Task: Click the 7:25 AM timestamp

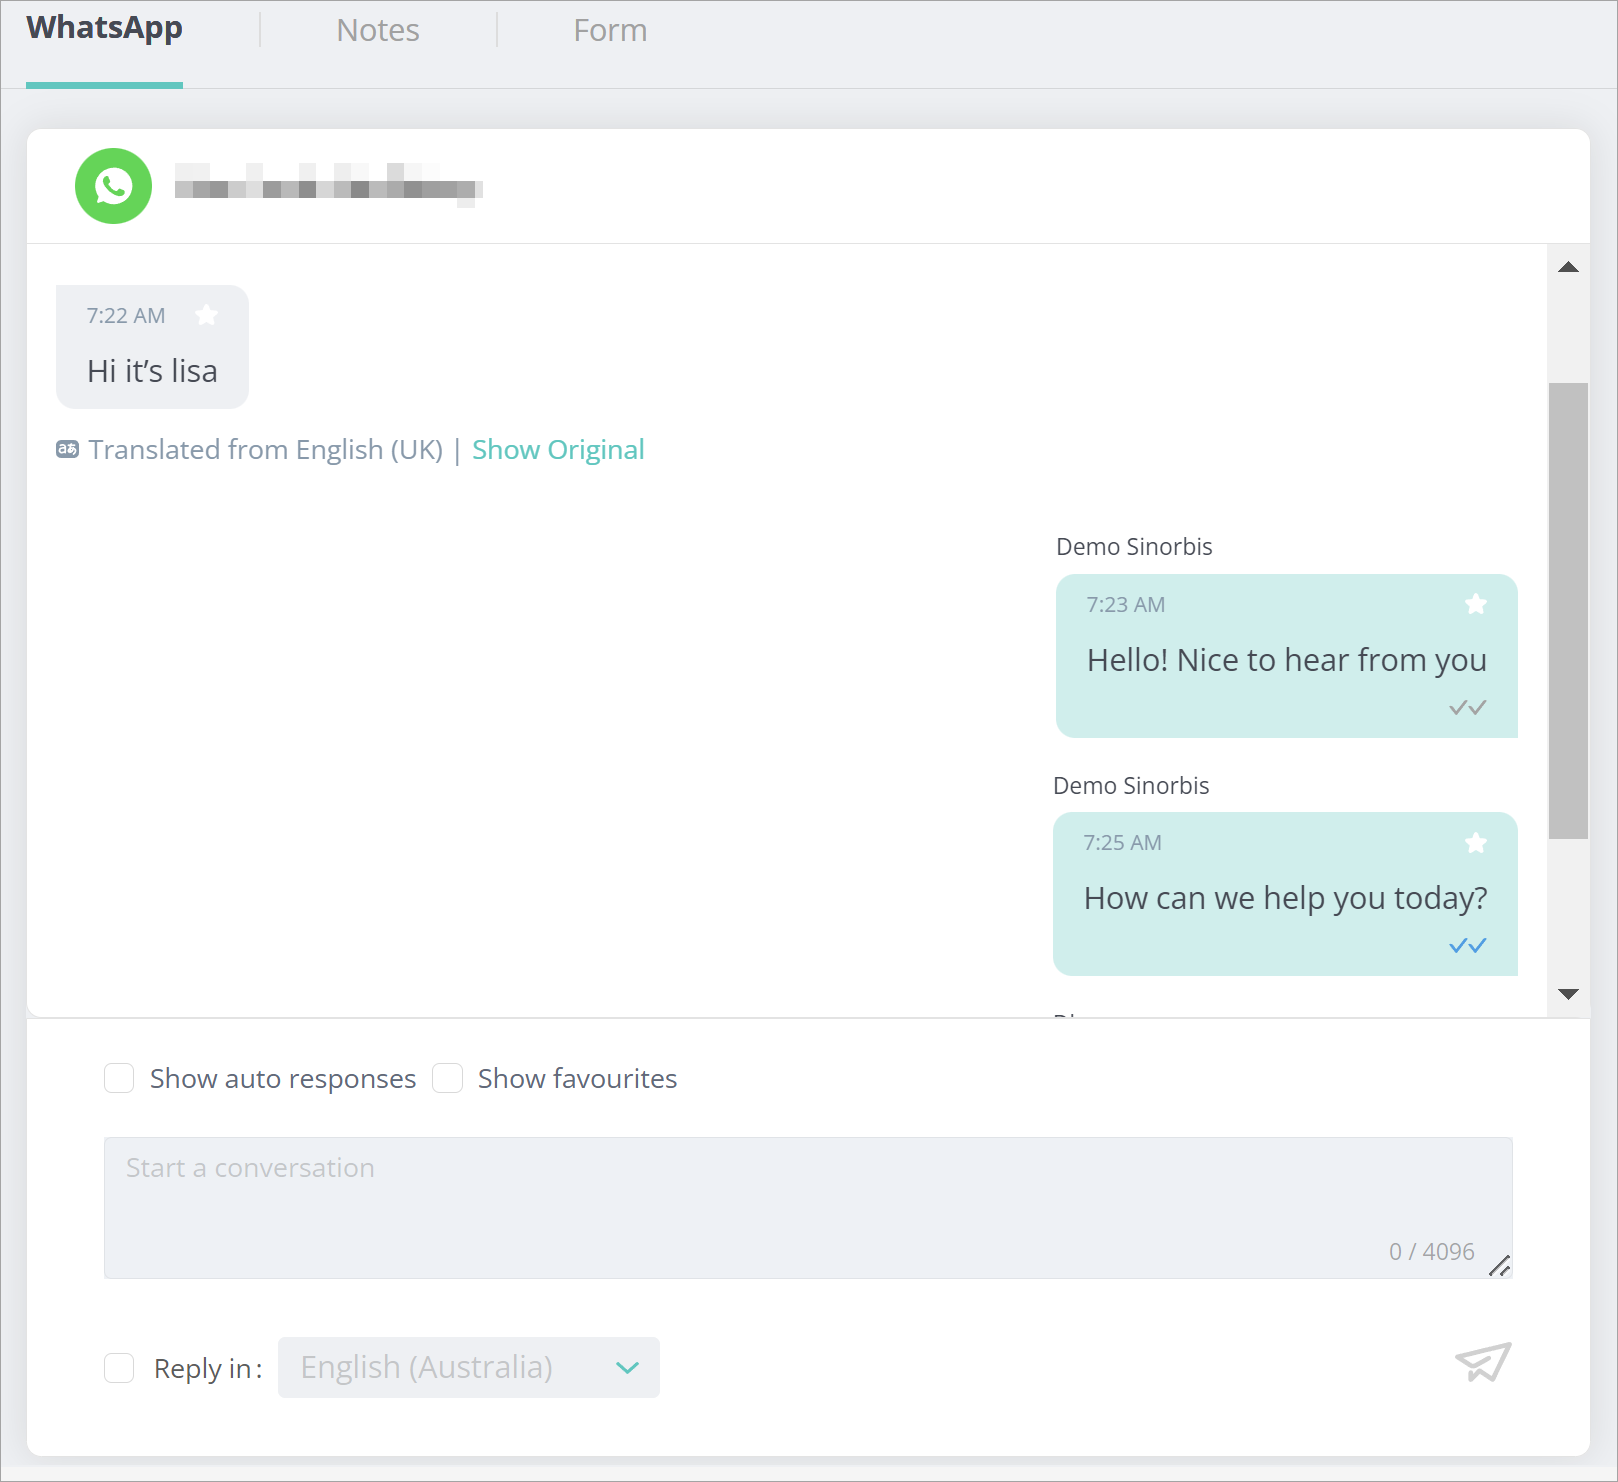Action: coord(1123,843)
